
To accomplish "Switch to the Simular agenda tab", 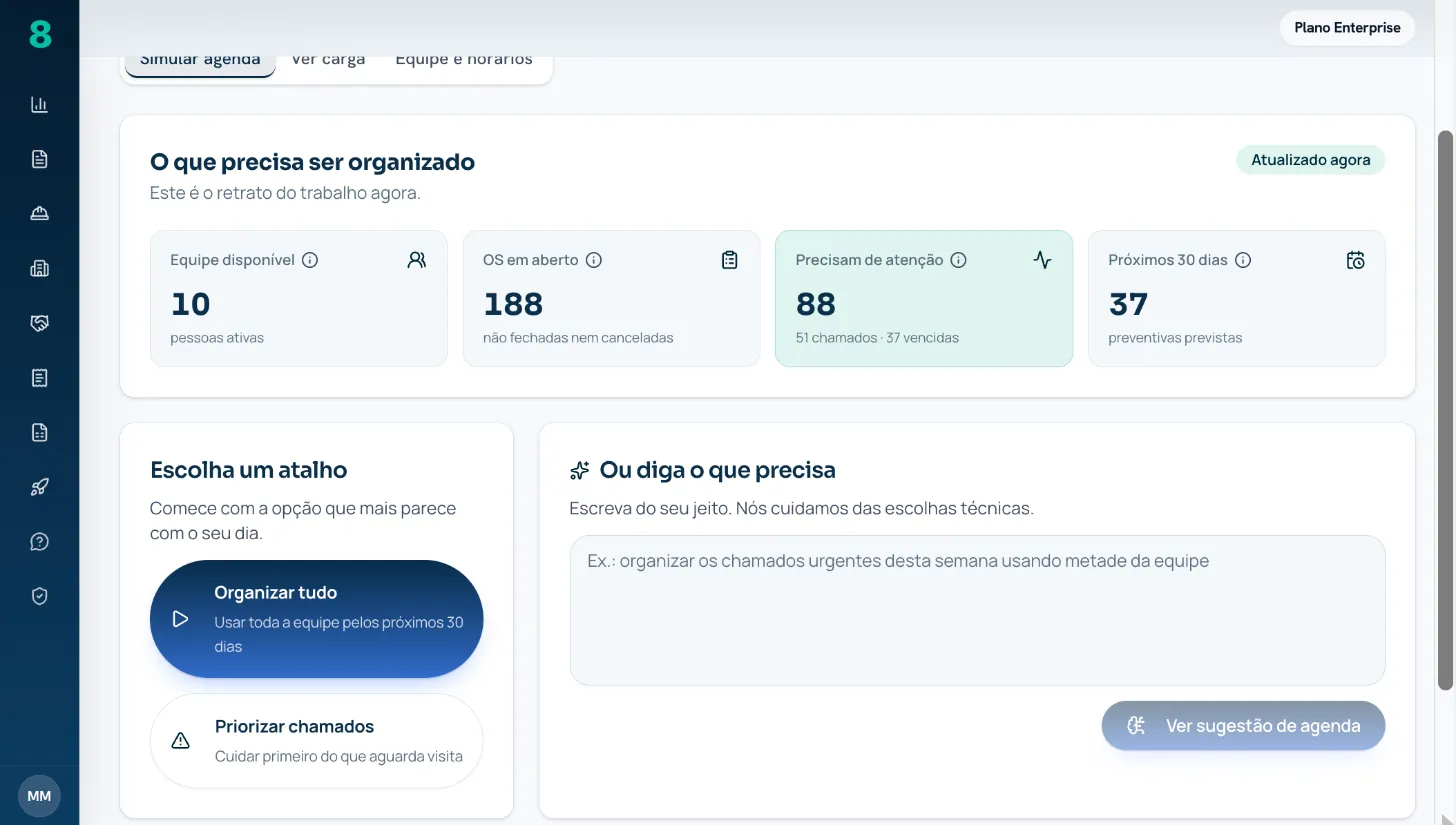I will (x=200, y=62).
